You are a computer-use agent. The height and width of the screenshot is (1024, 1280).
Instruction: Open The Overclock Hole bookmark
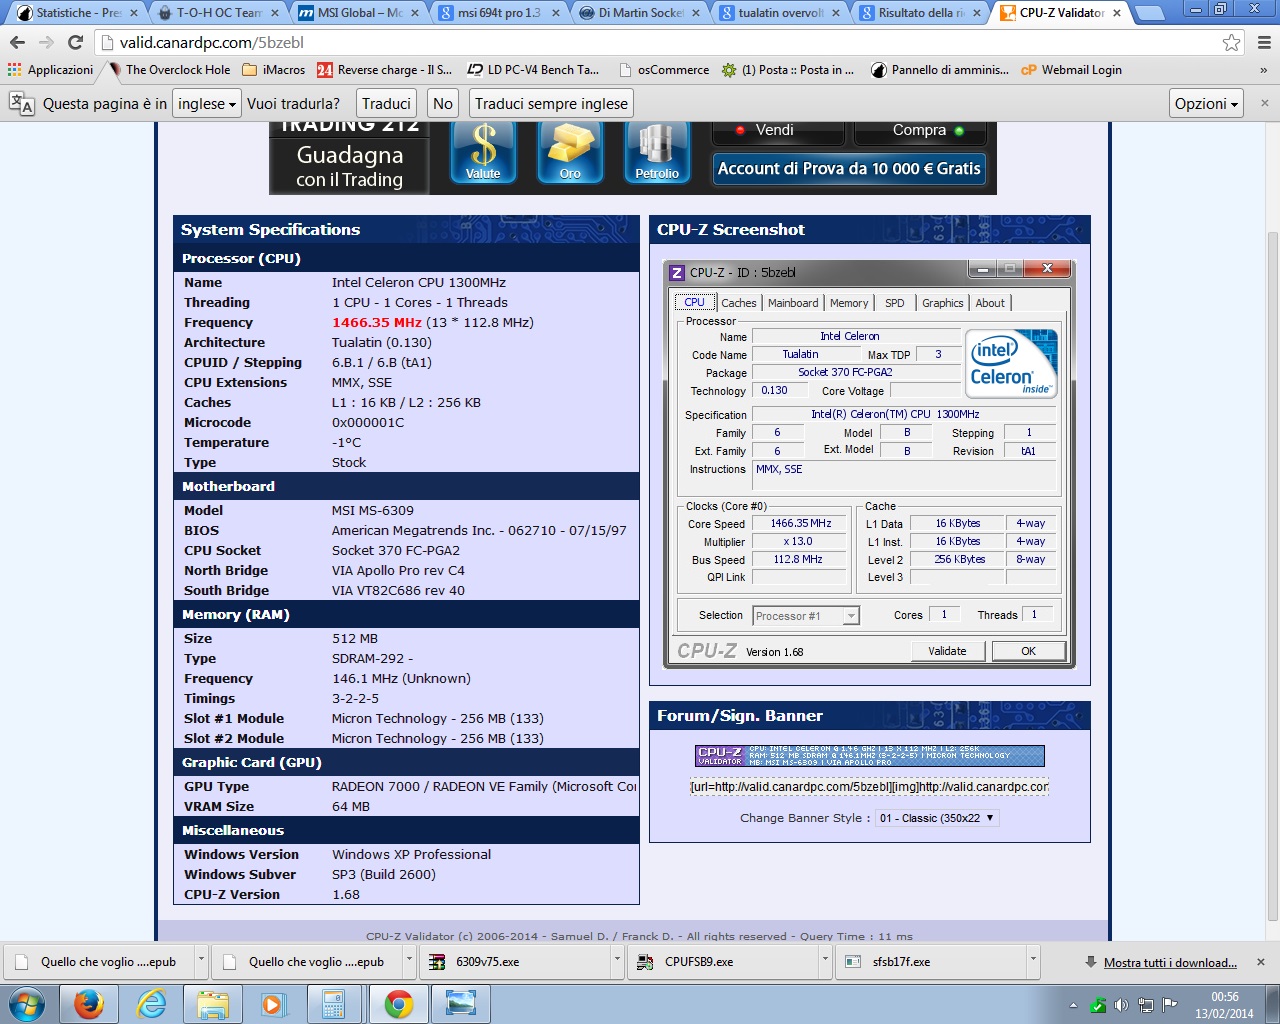(x=169, y=70)
